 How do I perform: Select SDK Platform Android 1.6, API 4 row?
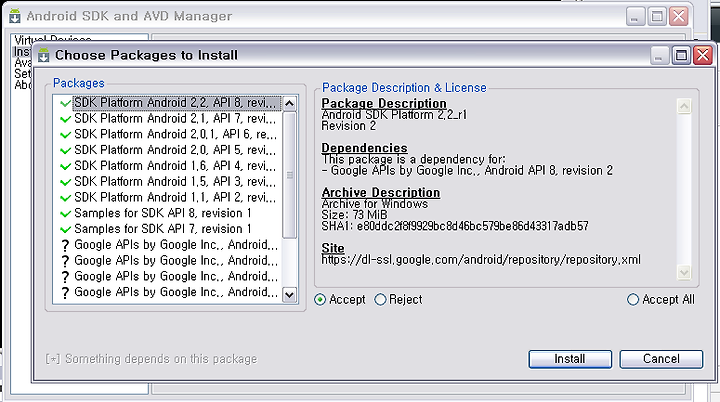(168, 165)
